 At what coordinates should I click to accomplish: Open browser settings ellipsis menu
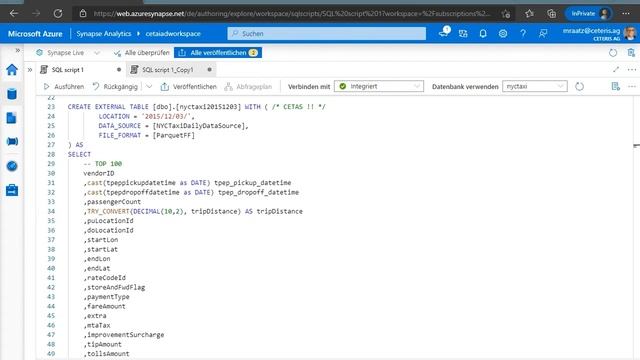tap(626, 13)
